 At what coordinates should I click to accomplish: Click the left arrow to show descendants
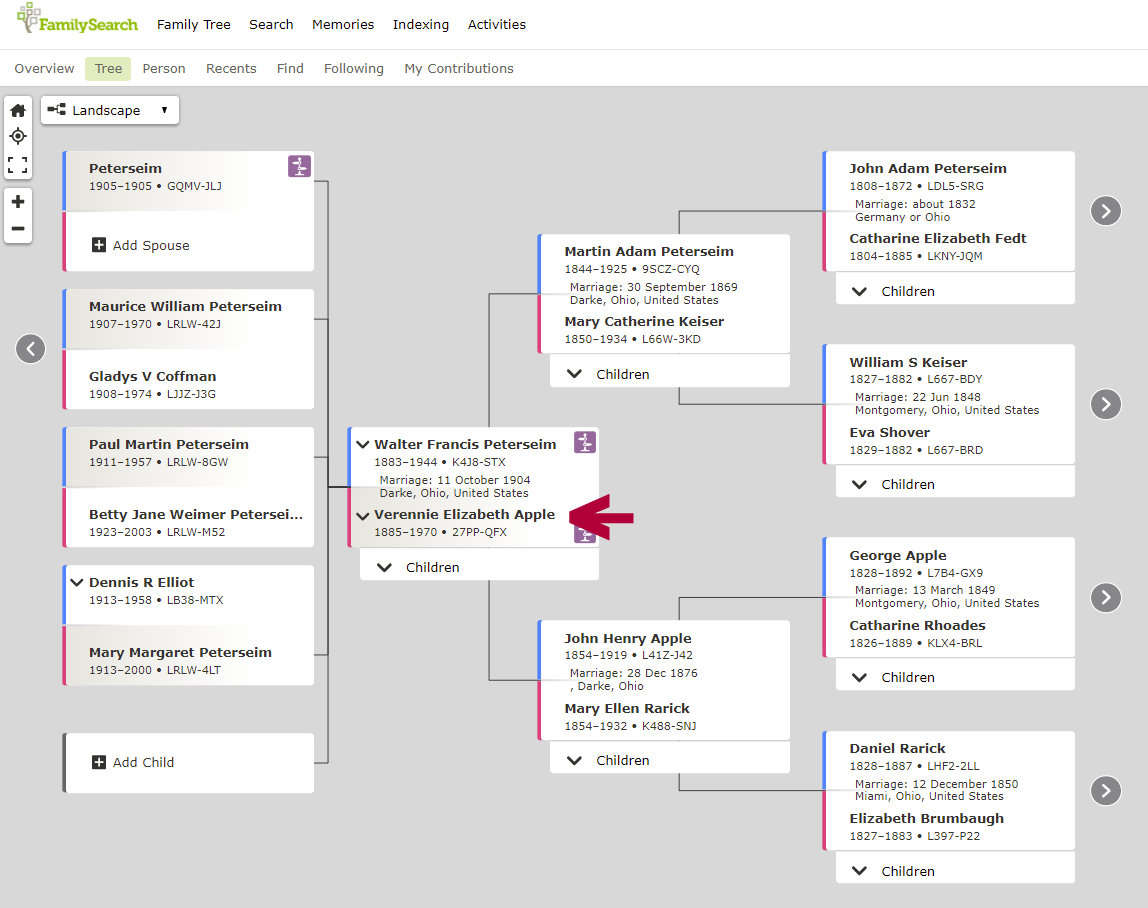pyautogui.click(x=31, y=348)
